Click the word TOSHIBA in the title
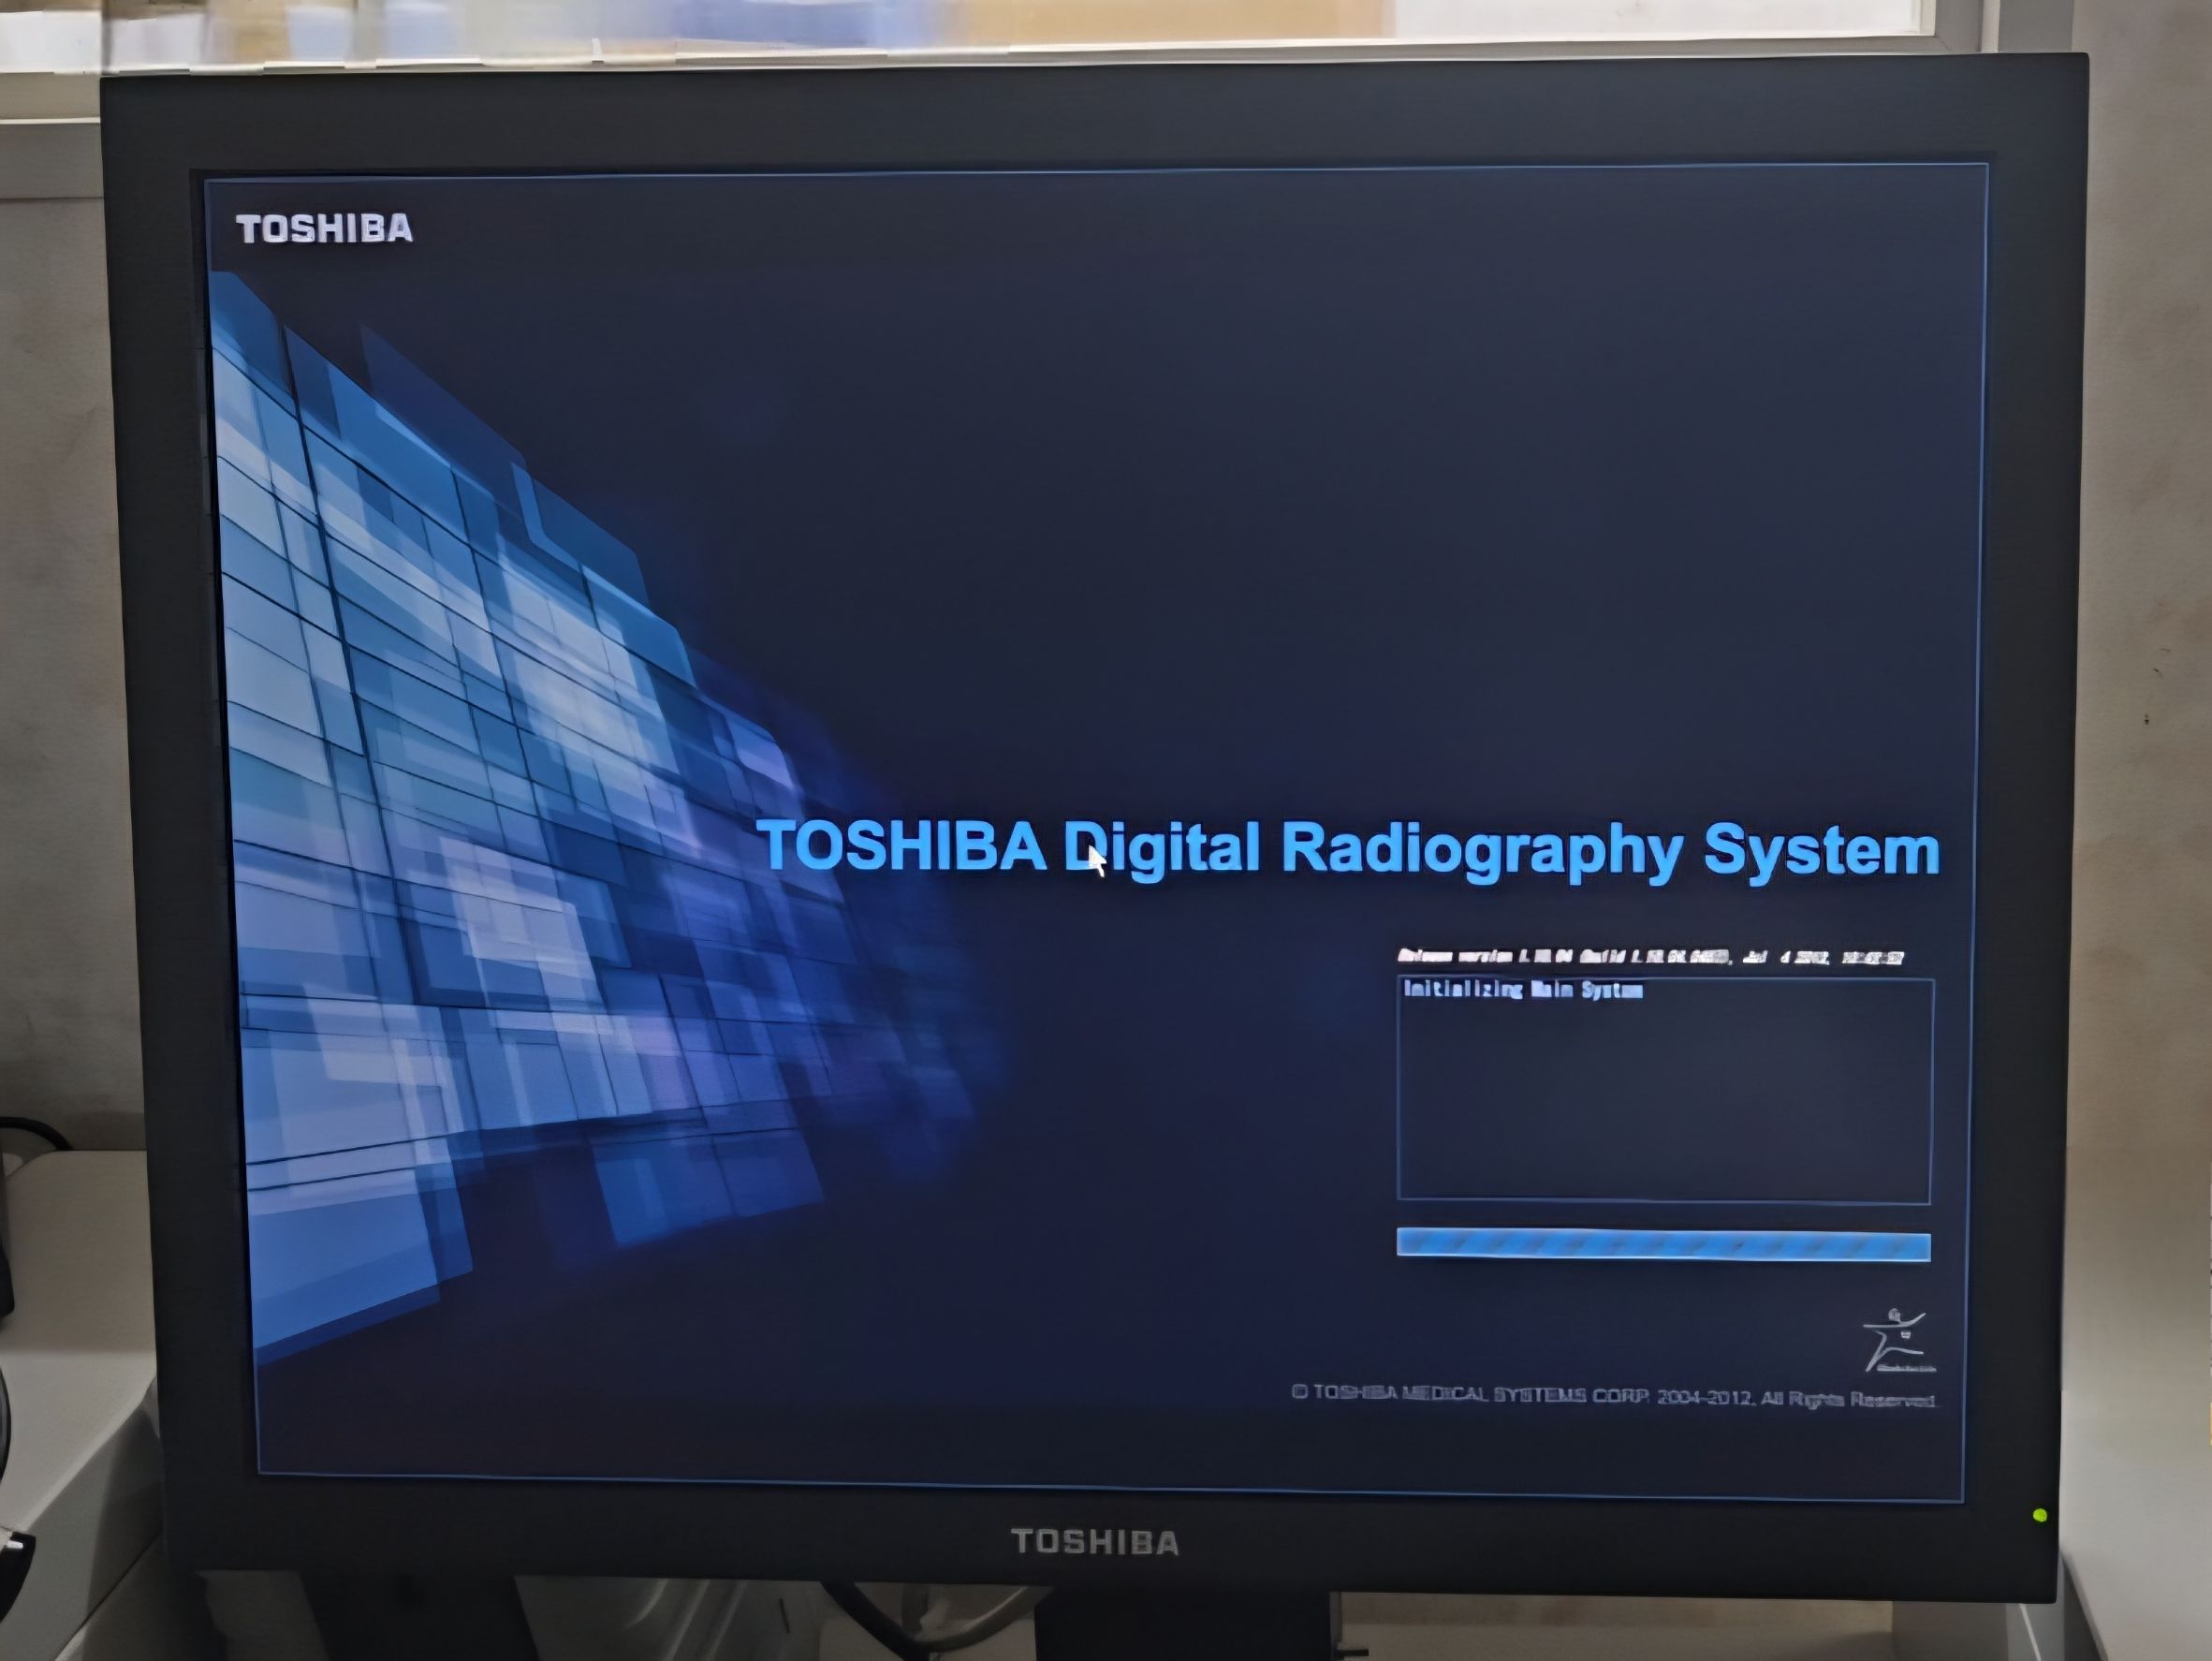Image resolution: width=2212 pixels, height=1661 pixels. (902, 847)
